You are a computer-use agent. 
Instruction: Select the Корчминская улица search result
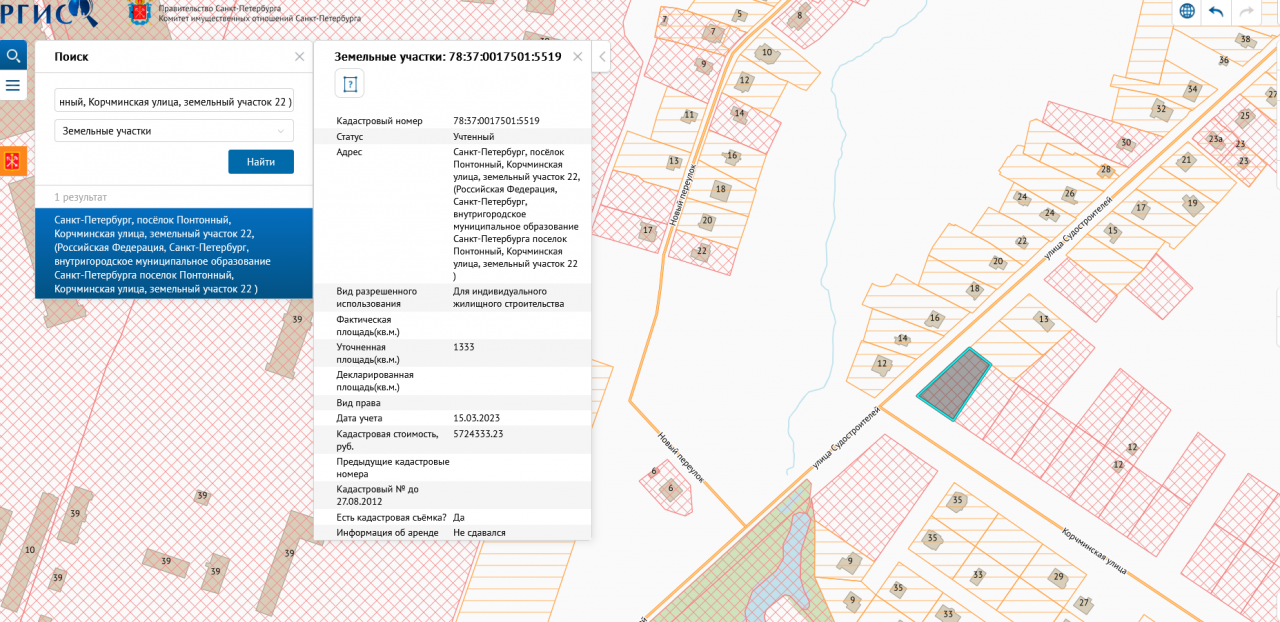[x=174, y=254]
